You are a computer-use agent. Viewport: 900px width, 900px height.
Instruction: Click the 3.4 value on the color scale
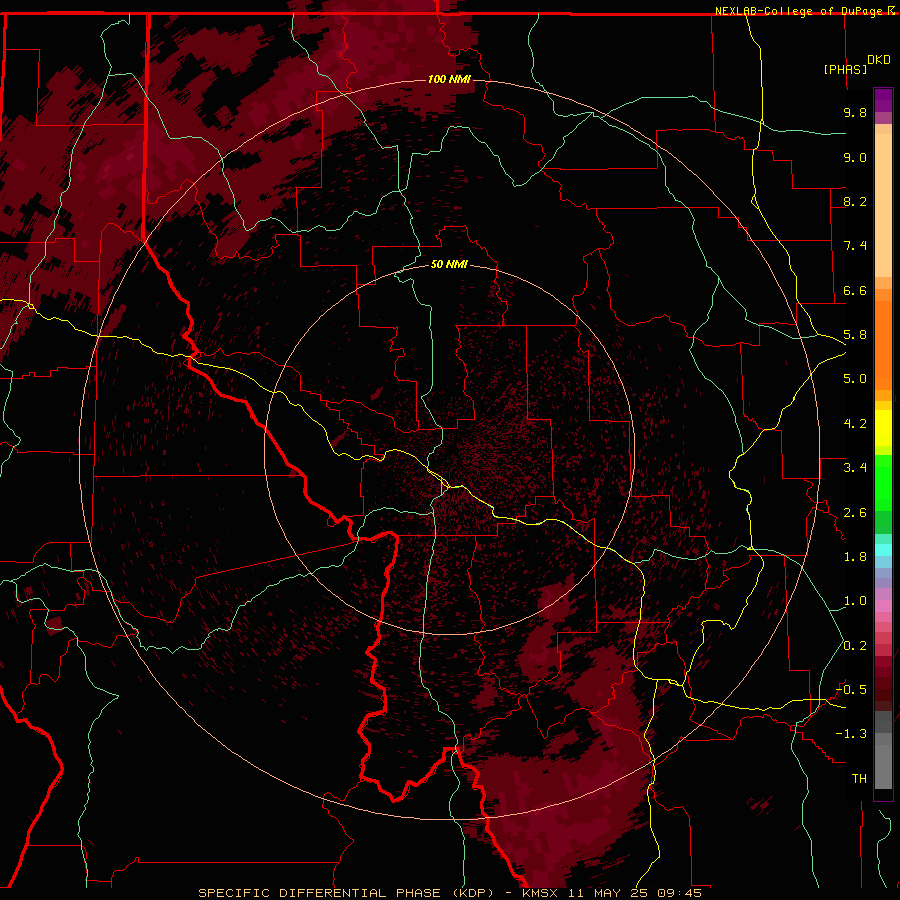pyautogui.click(x=855, y=468)
